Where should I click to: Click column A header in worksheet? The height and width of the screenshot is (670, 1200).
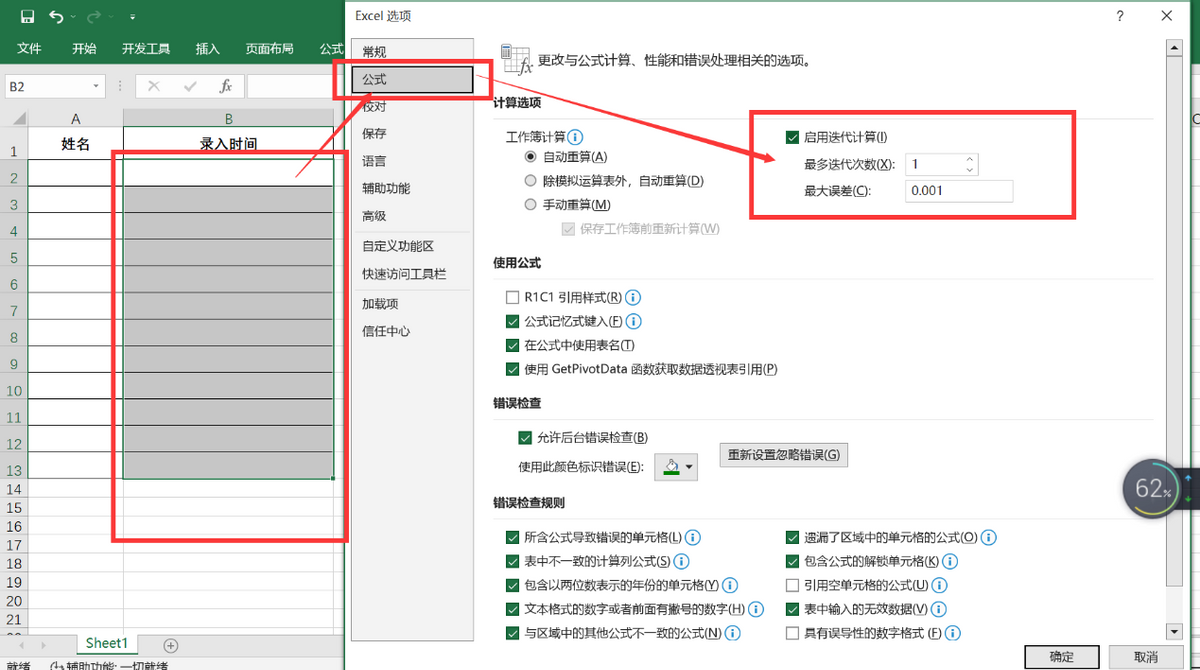click(76, 119)
